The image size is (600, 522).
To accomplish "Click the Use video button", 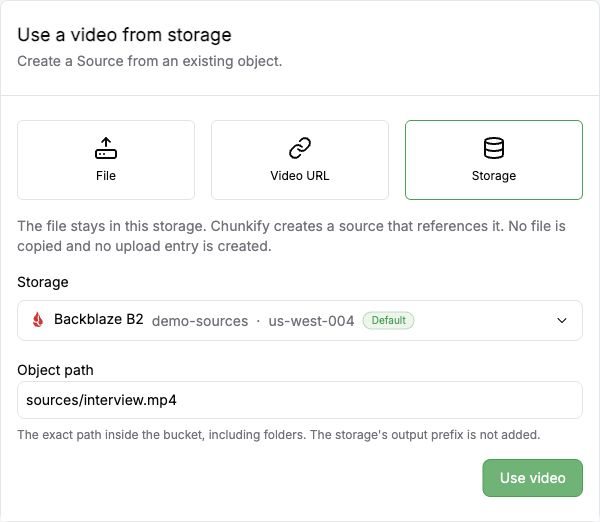I will click(x=532, y=478).
